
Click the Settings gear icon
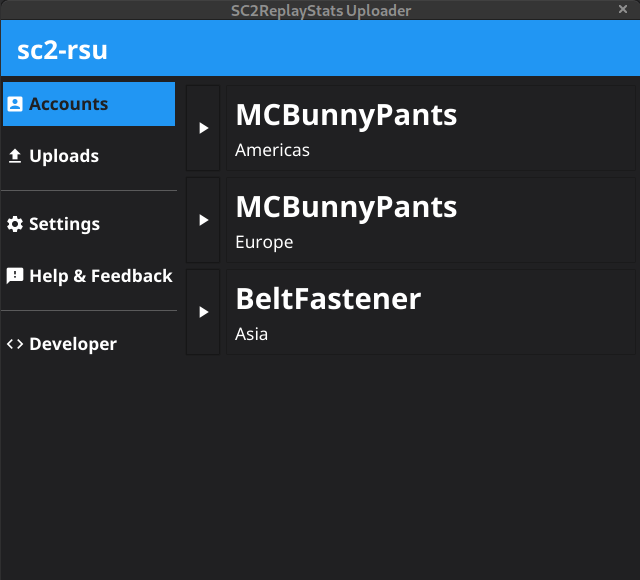click(15, 224)
